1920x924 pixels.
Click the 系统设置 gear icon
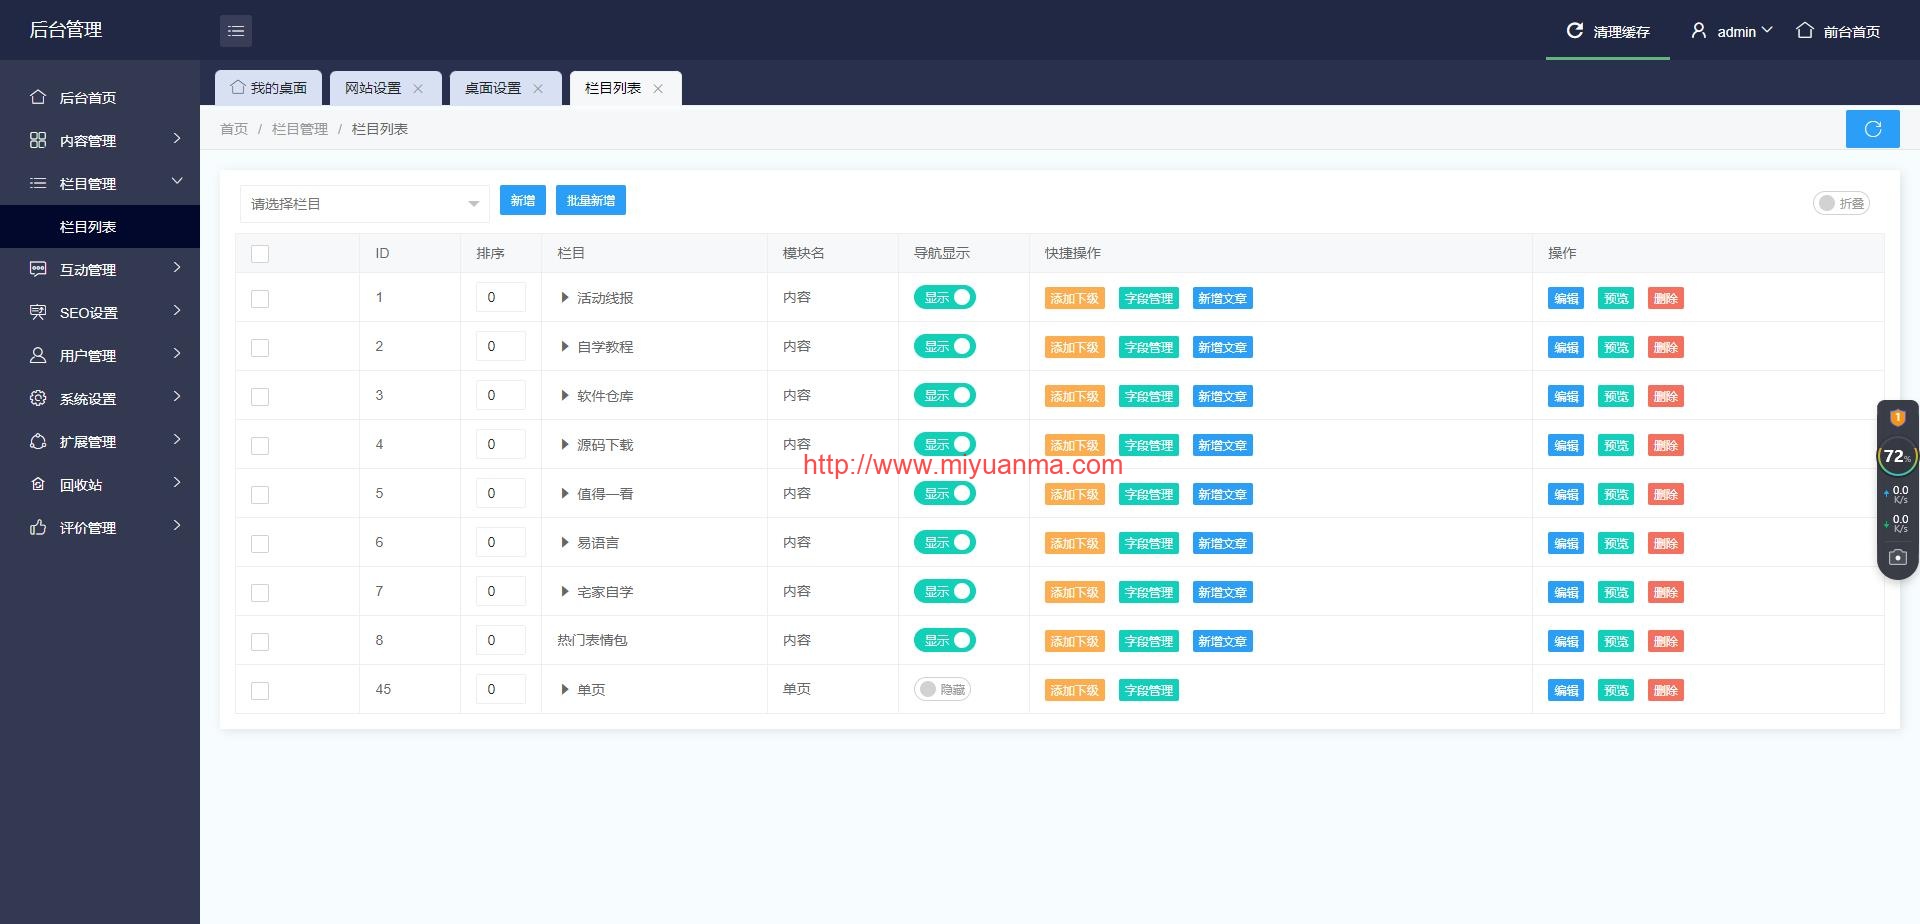pos(38,398)
